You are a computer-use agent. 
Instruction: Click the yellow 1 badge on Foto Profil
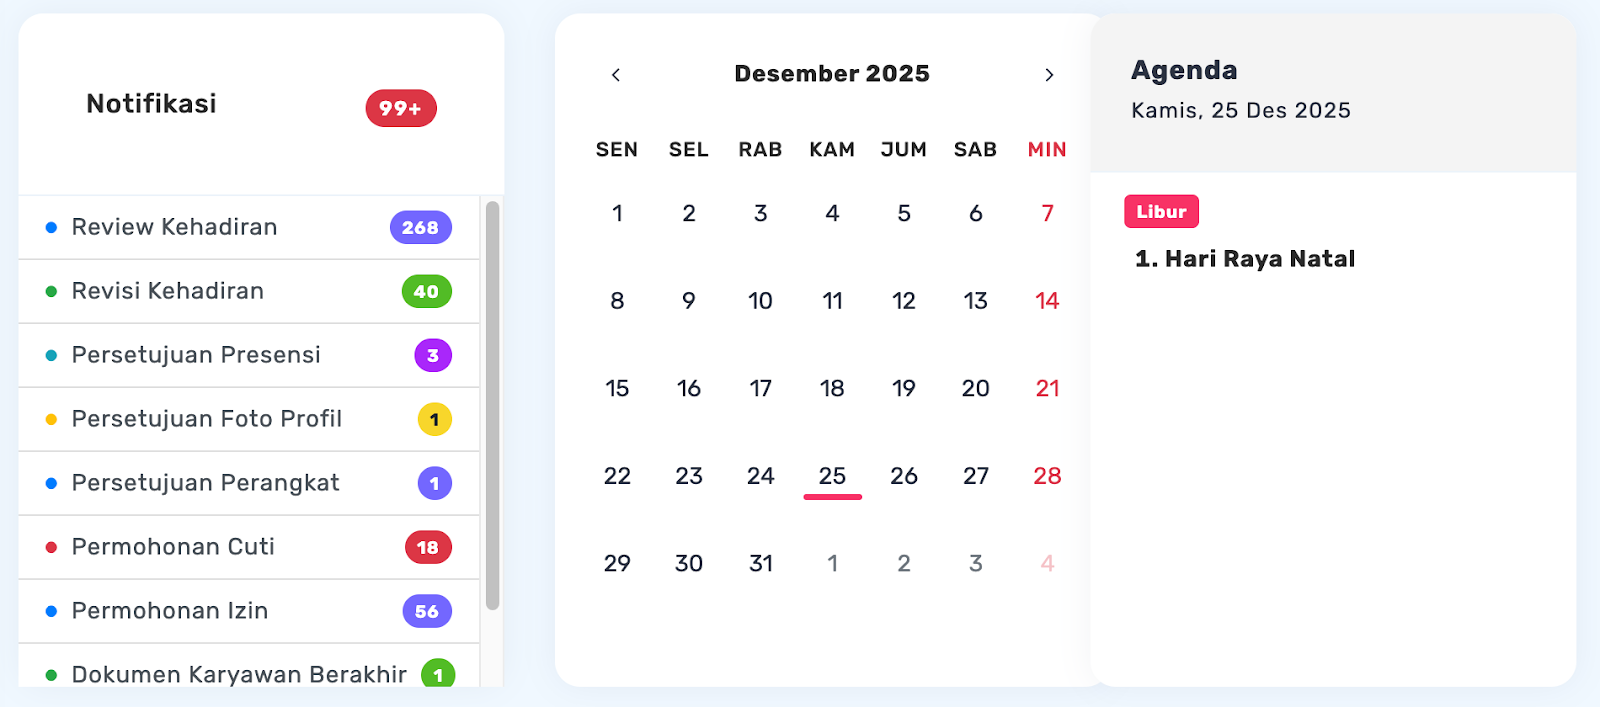434,420
